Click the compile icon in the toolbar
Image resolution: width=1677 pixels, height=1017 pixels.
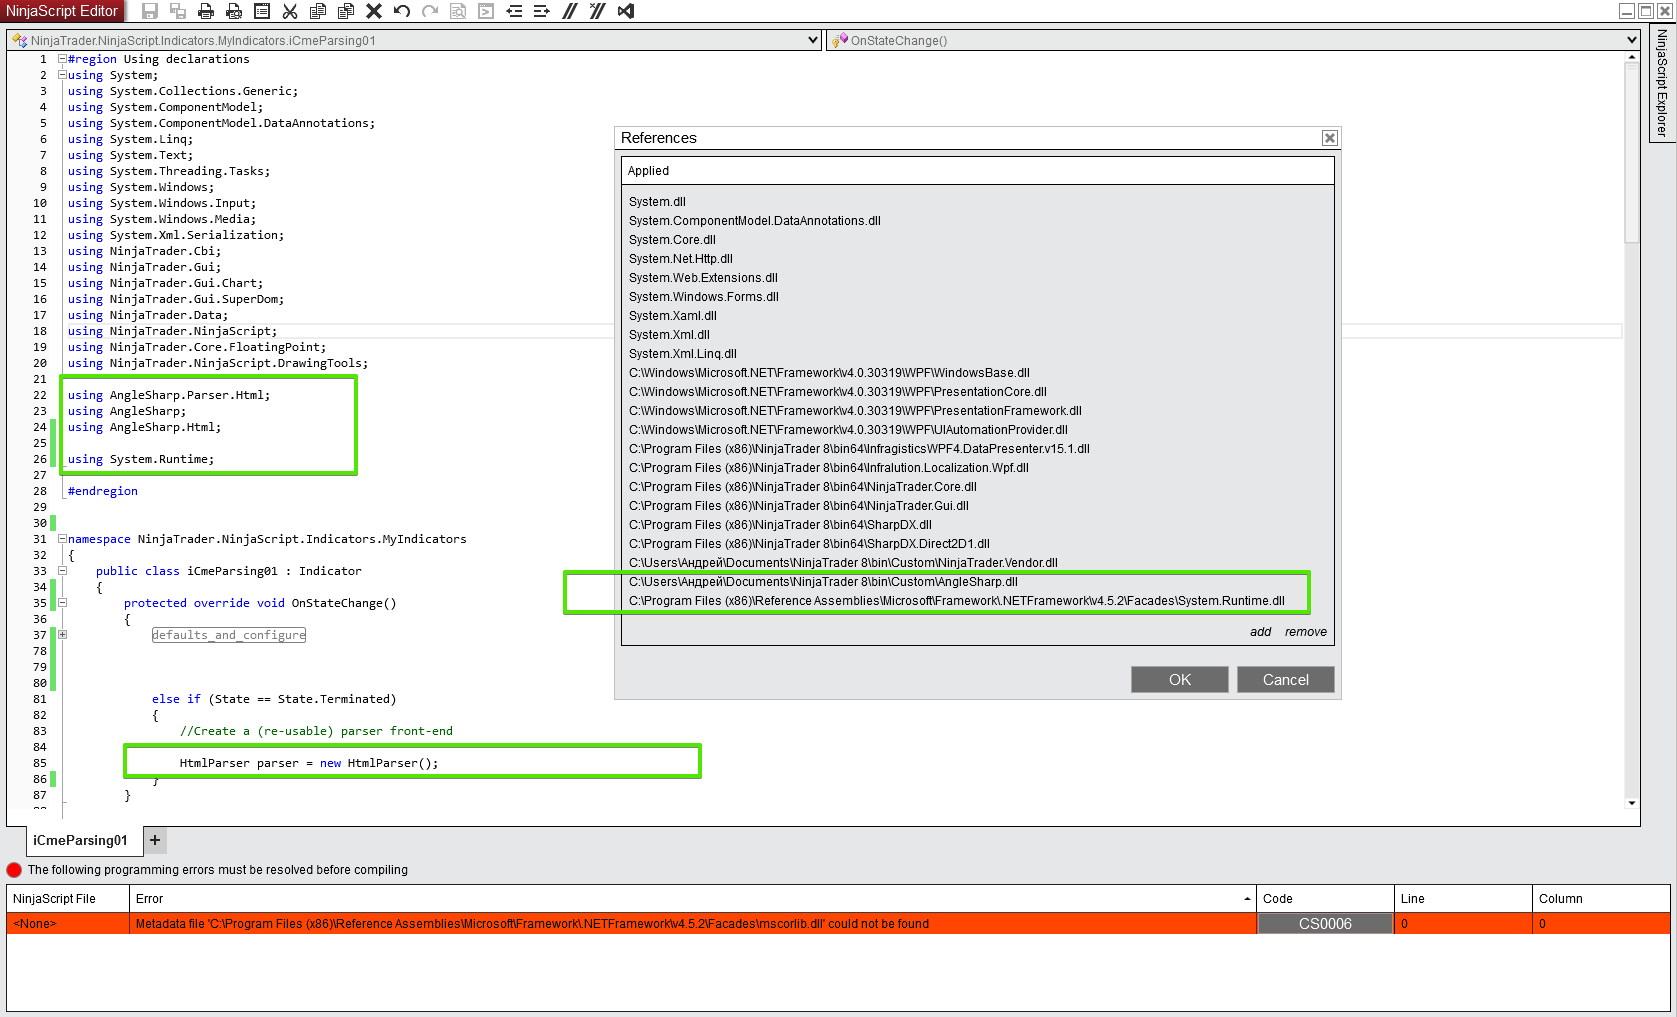486,11
